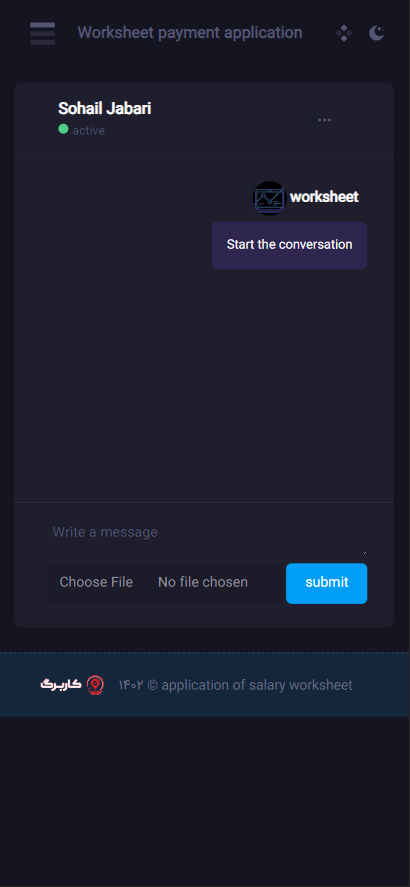This screenshot has height=887, width=410.
Task: Click the red location pin footer icon
Action: [x=96, y=685]
